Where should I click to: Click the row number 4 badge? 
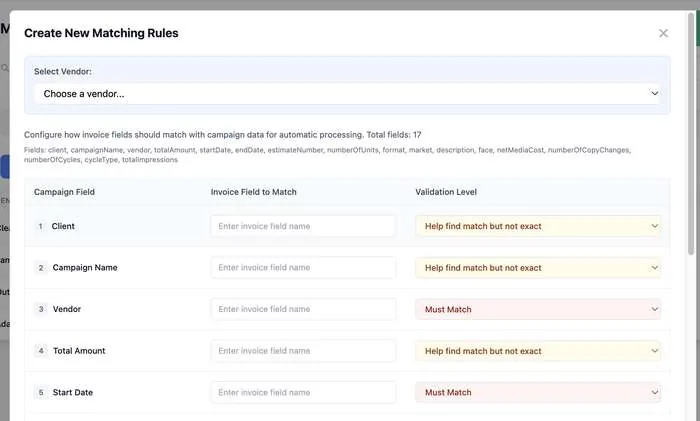point(41,350)
